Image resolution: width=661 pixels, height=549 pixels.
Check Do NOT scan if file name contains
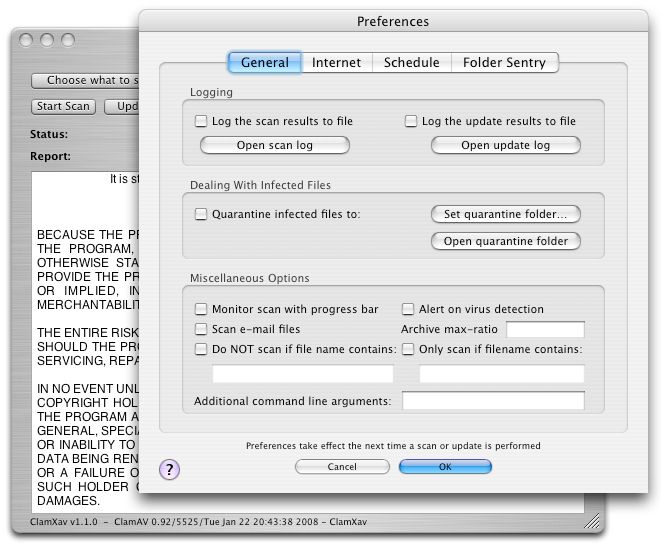click(201, 349)
